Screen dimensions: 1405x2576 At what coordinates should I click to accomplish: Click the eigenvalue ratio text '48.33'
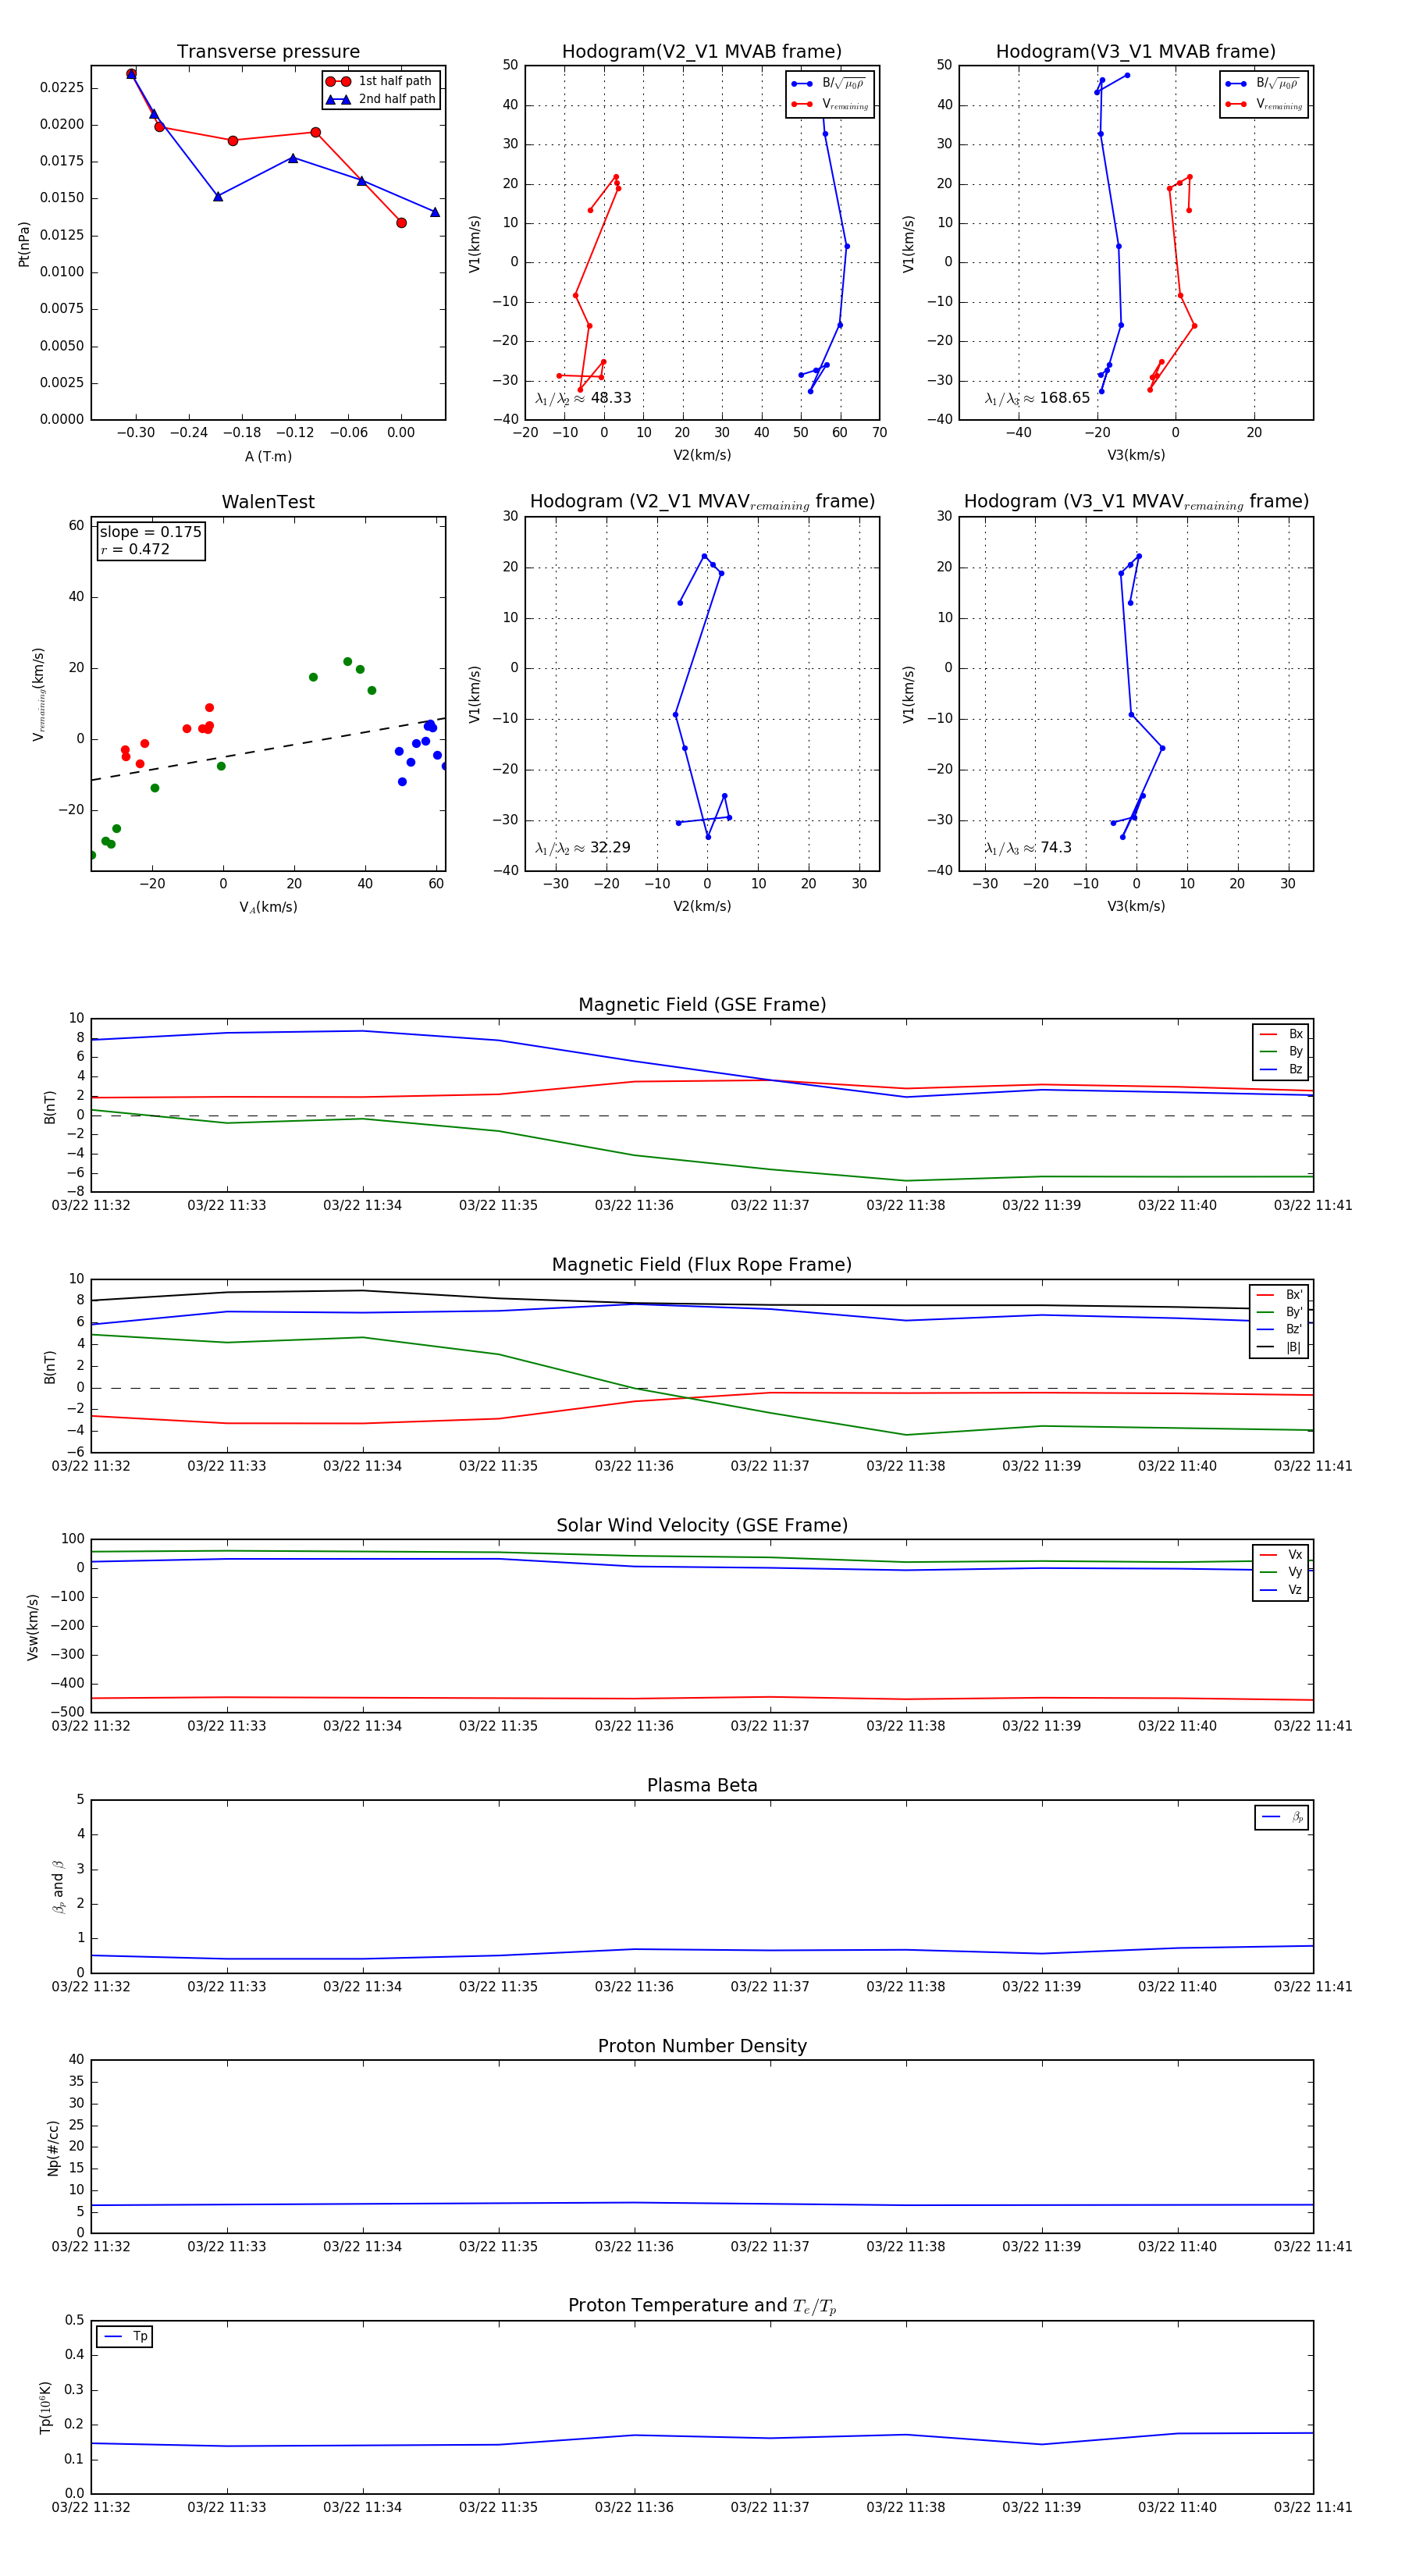(610, 398)
